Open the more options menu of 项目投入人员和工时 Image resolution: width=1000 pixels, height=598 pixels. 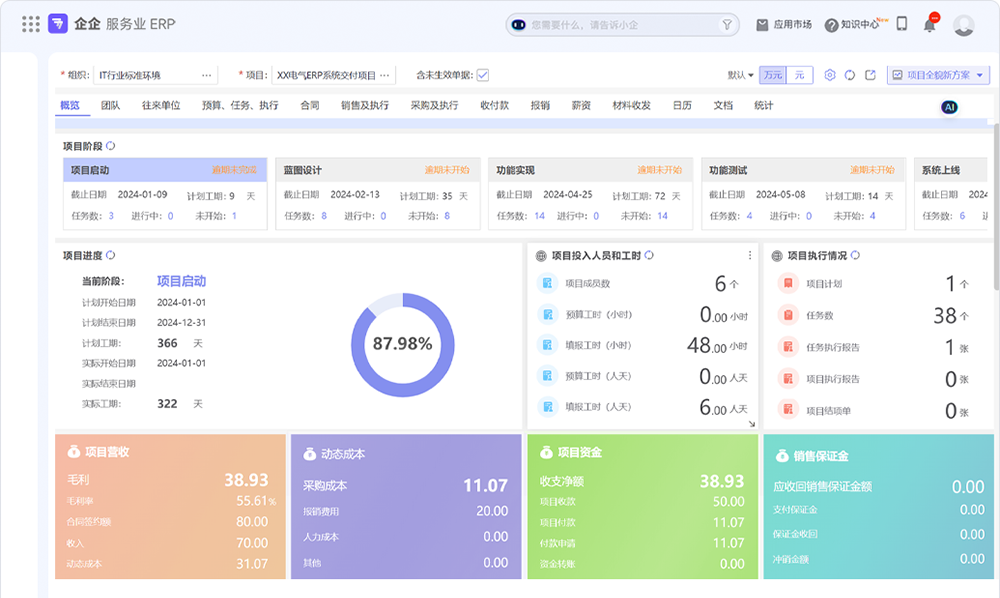point(750,255)
